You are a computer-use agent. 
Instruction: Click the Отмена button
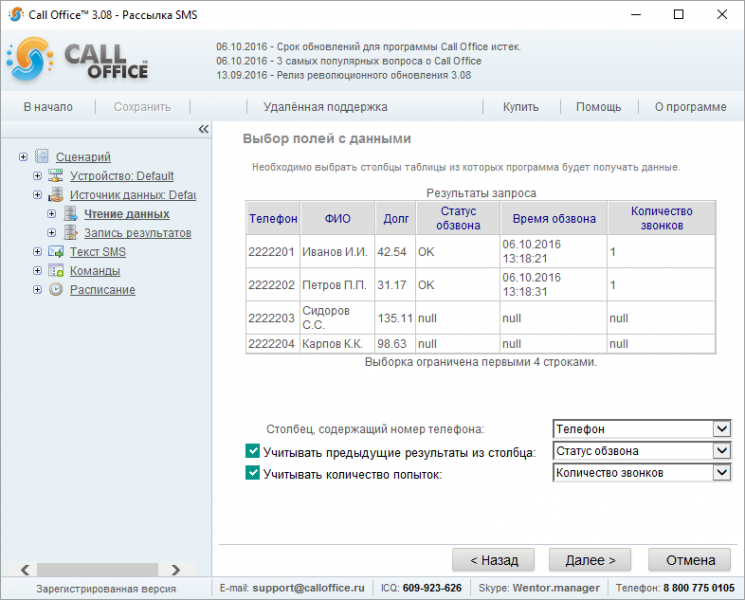pyautogui.click(x=690, y=560)
